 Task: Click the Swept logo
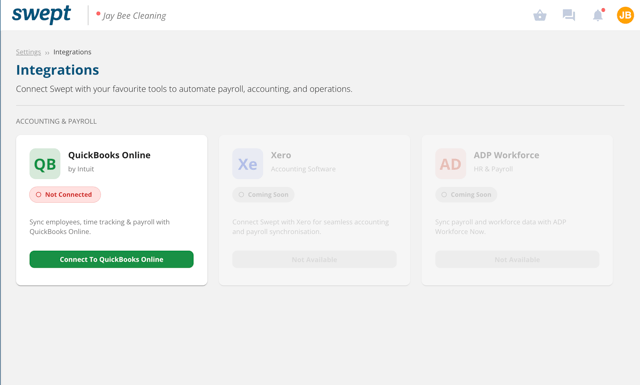pyautogui.click(x=41, y=15)
